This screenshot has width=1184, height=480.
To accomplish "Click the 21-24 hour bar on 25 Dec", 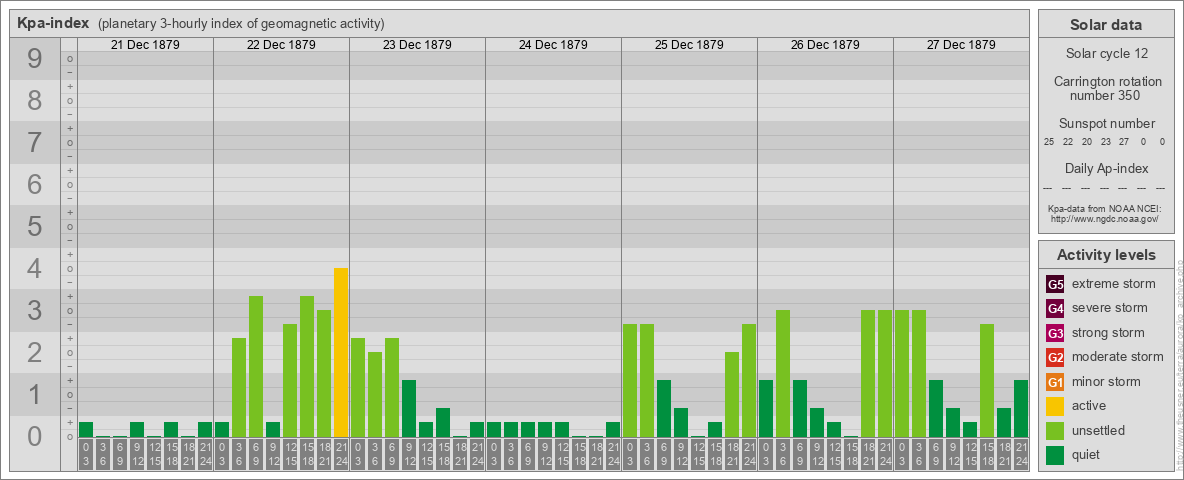I will coord(748,380).
